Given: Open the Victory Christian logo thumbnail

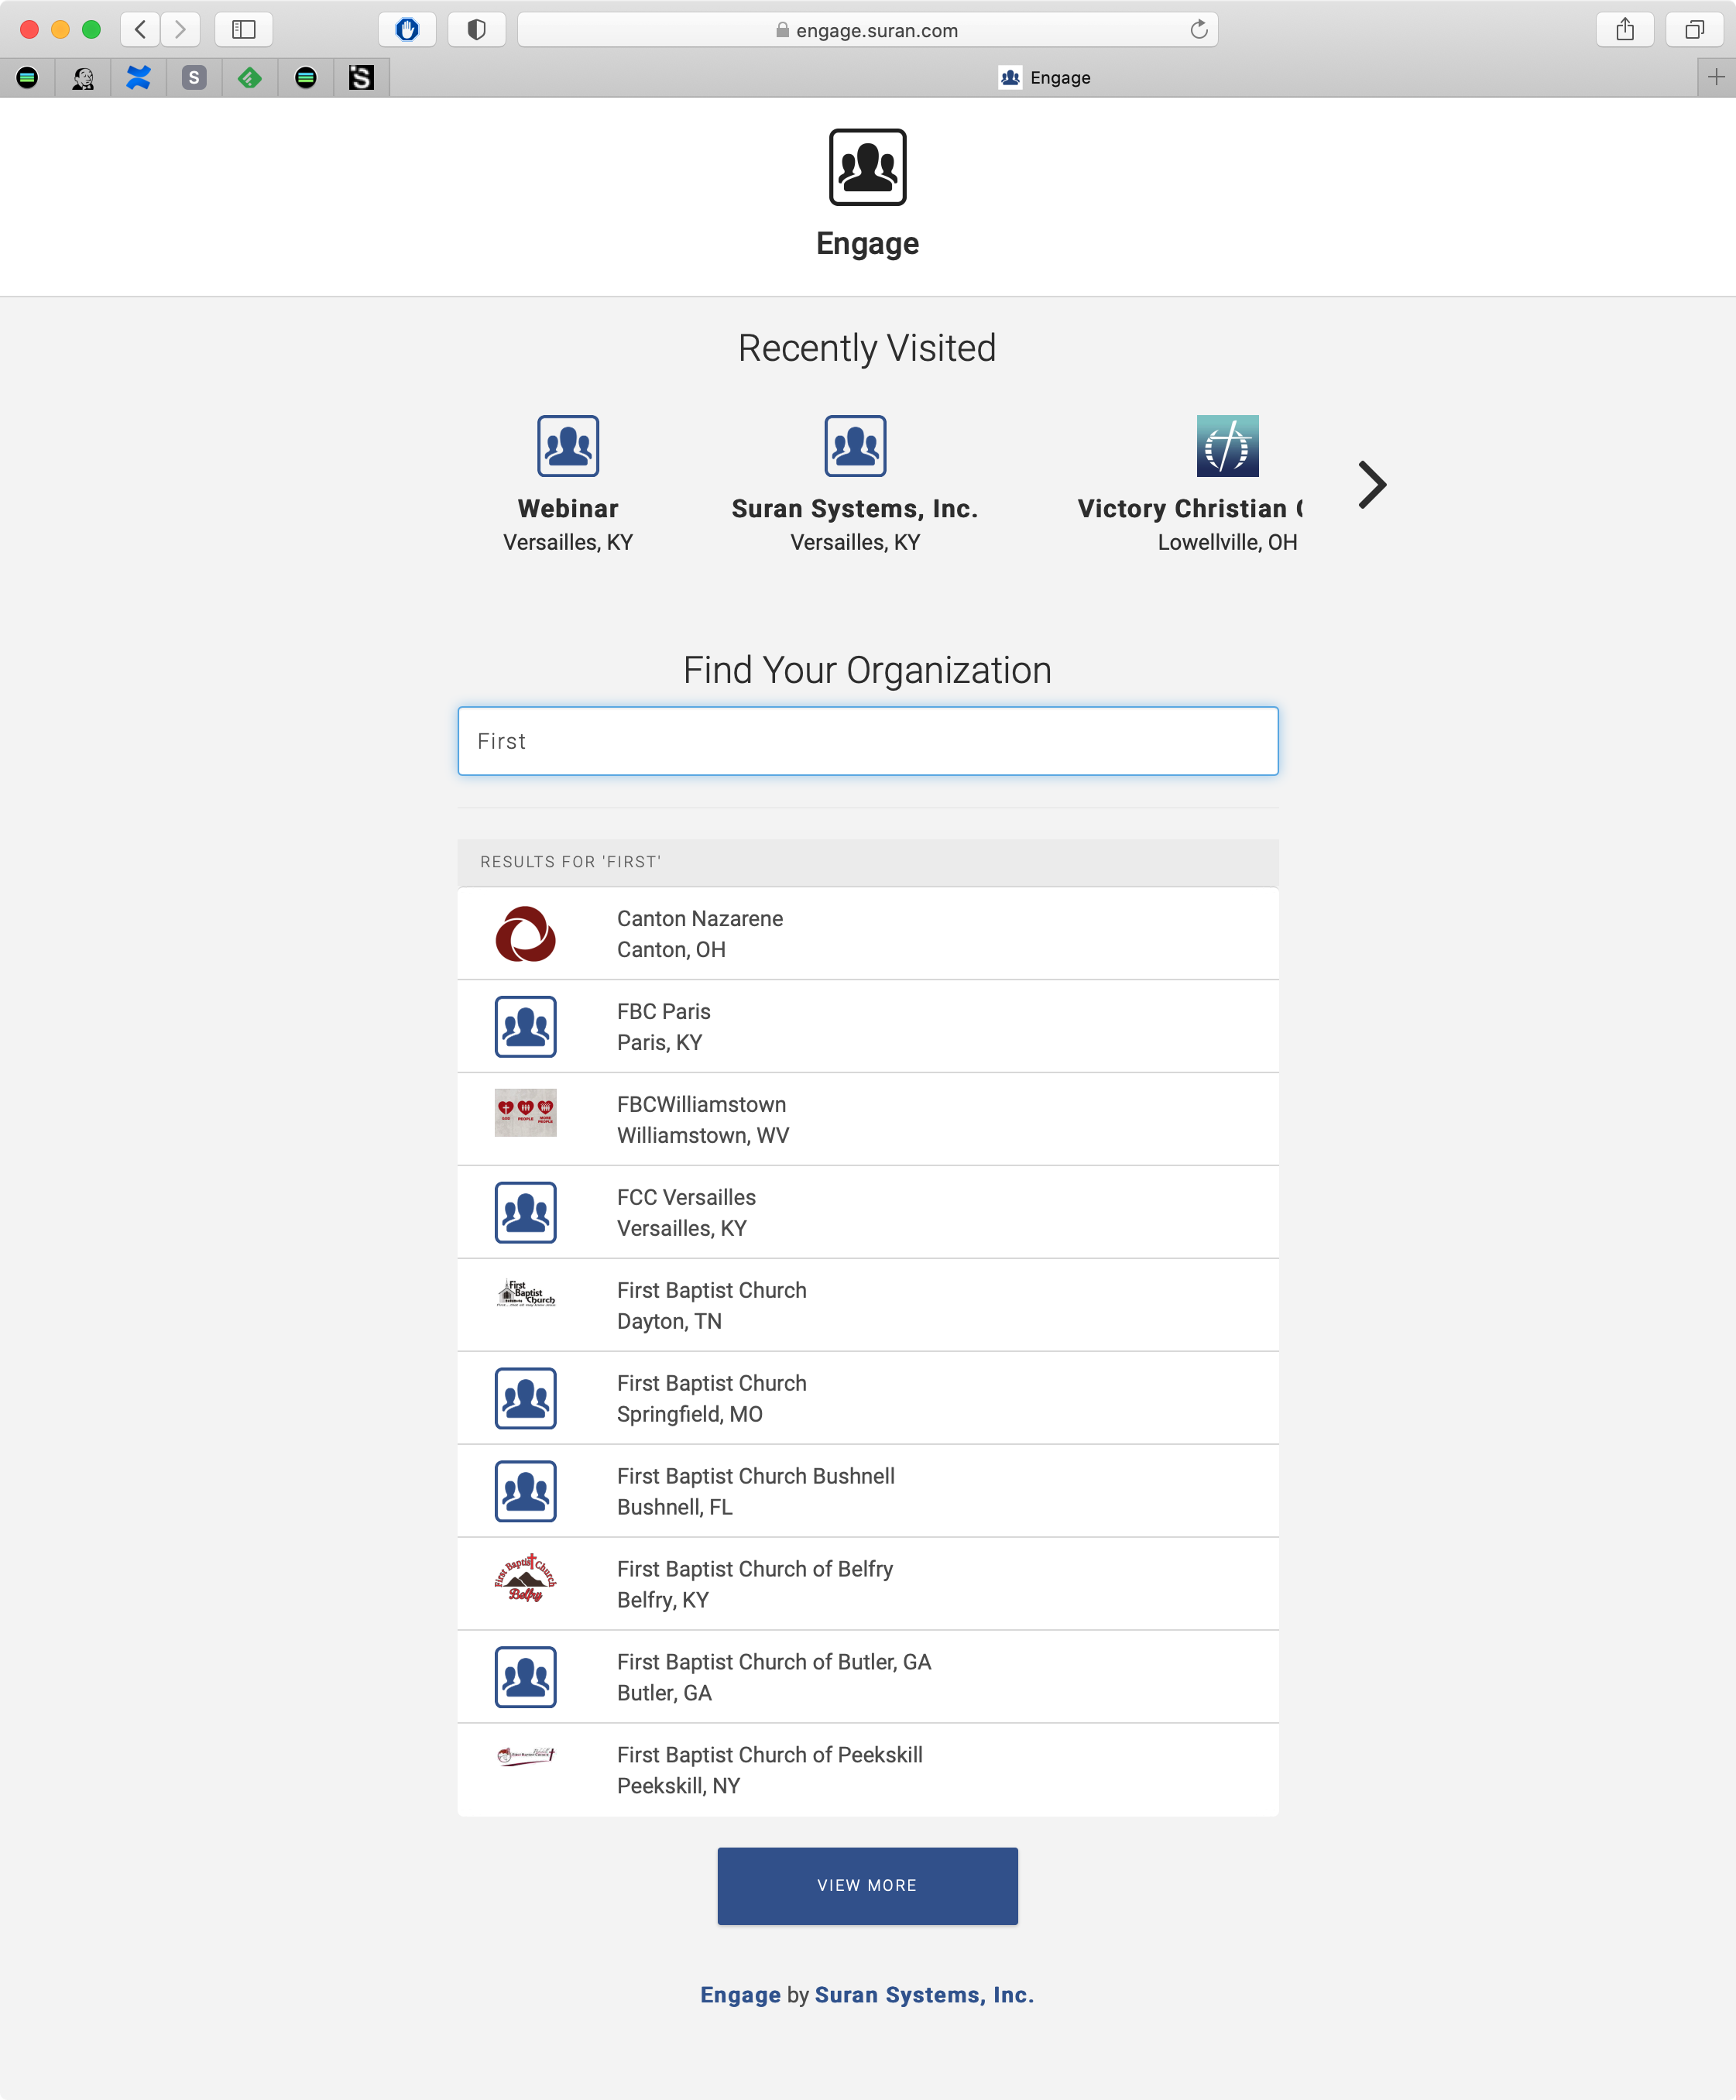Looking at the screenshot, I should [x=1227, y=446].
